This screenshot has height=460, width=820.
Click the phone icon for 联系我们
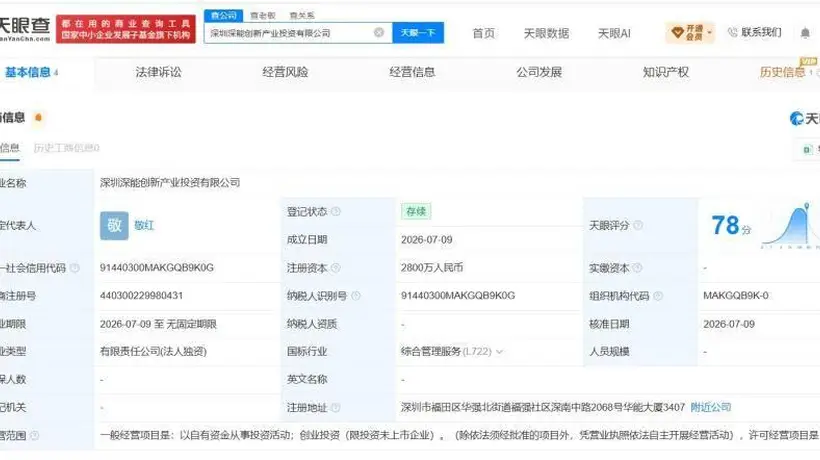[733, 32]
